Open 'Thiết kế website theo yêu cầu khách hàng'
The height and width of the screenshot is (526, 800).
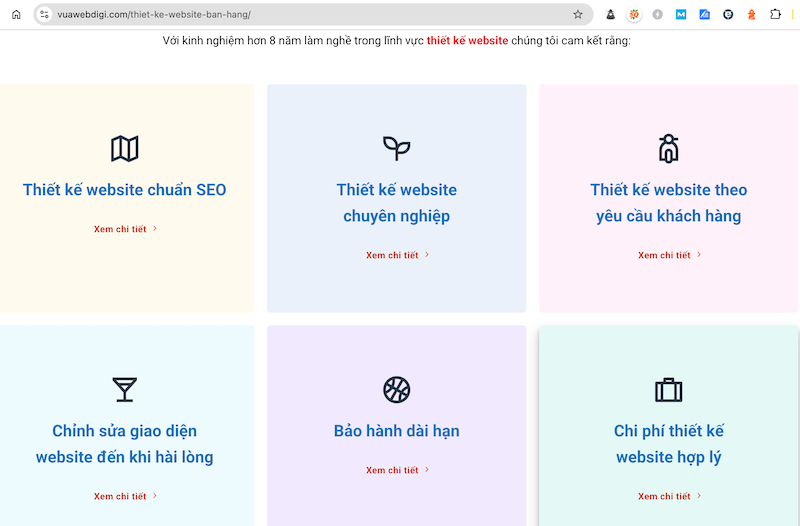tap(668, 203)
